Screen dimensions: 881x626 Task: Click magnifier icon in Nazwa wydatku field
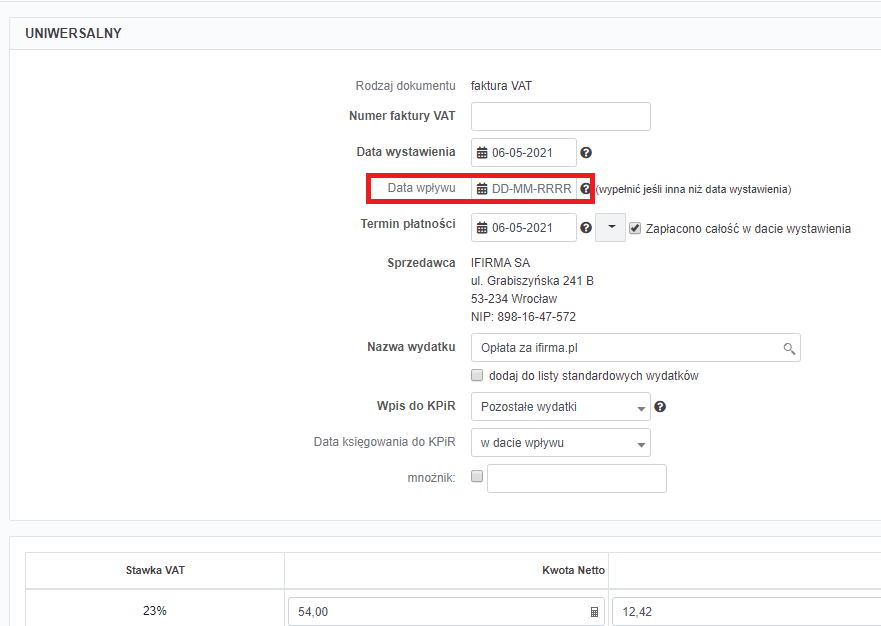[789, 348]
